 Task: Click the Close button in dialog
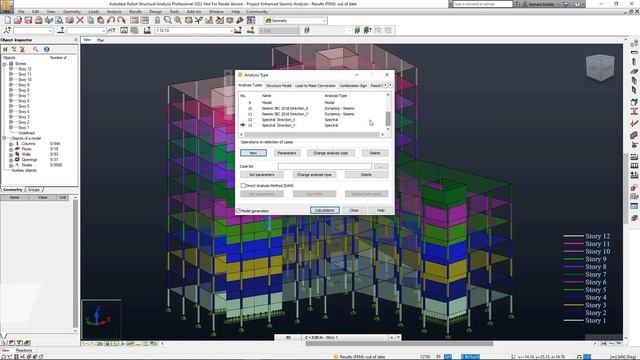coord(354,210)
